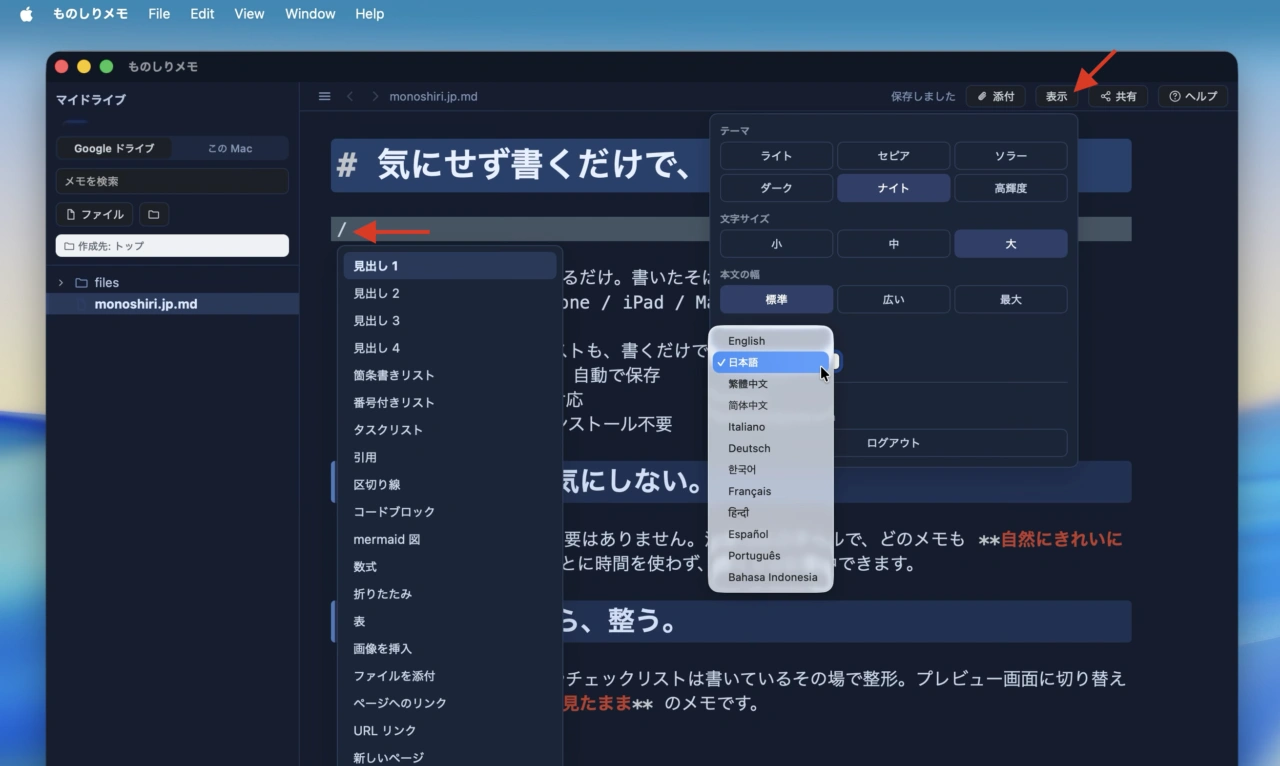Select the ナイト theme
Image resolution: width=1280 pixels, height=766 pixels.
click(x=893, y=188)
